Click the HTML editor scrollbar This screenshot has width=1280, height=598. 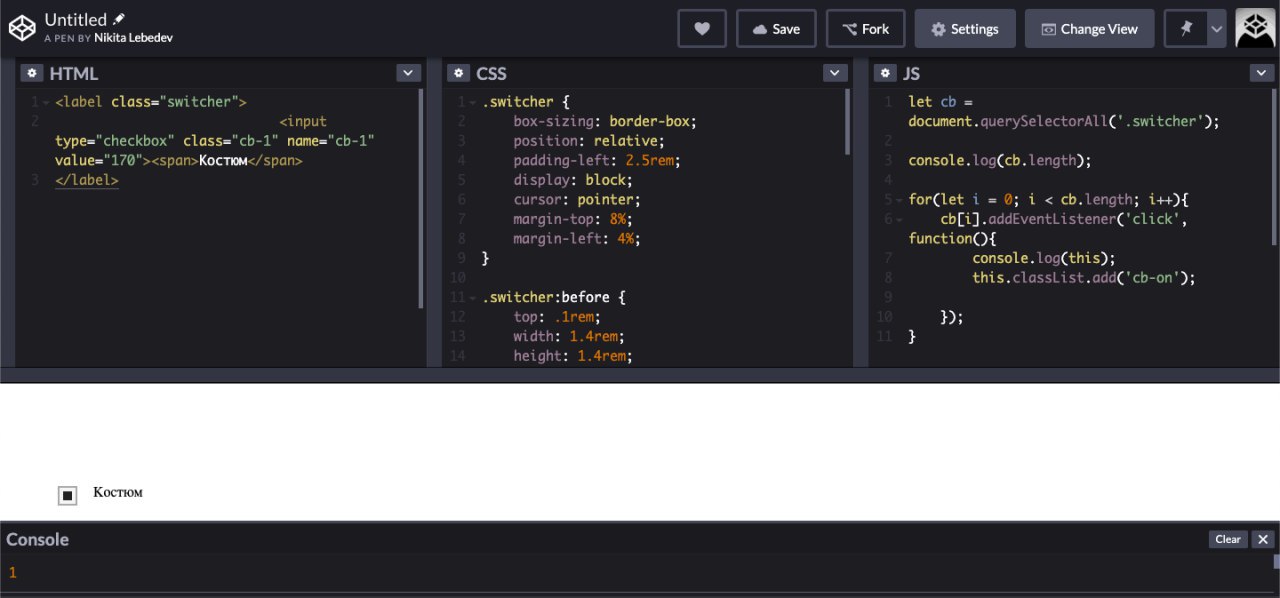click(x=420, y=198)
